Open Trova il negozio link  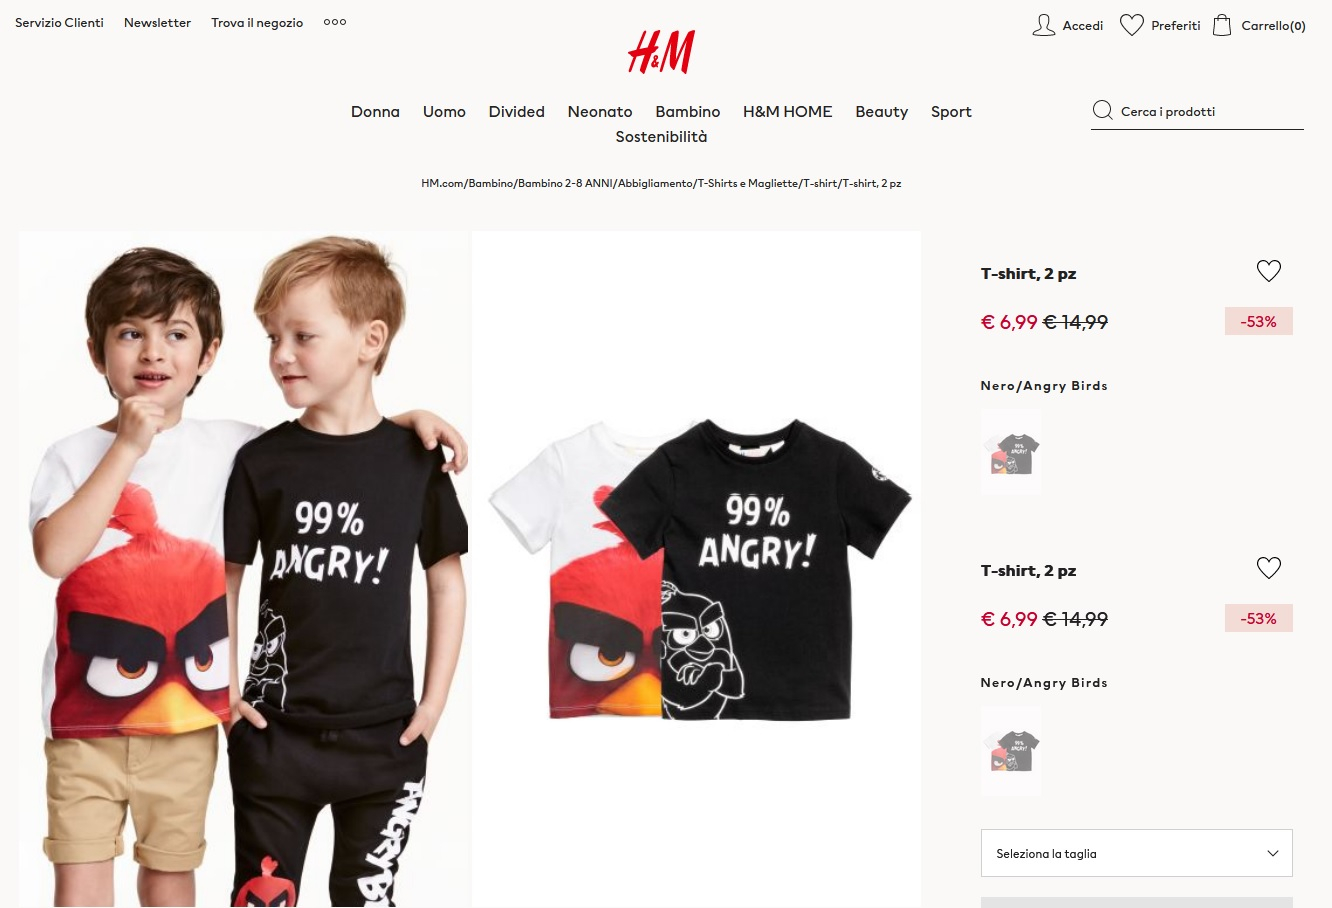(257, 22)
